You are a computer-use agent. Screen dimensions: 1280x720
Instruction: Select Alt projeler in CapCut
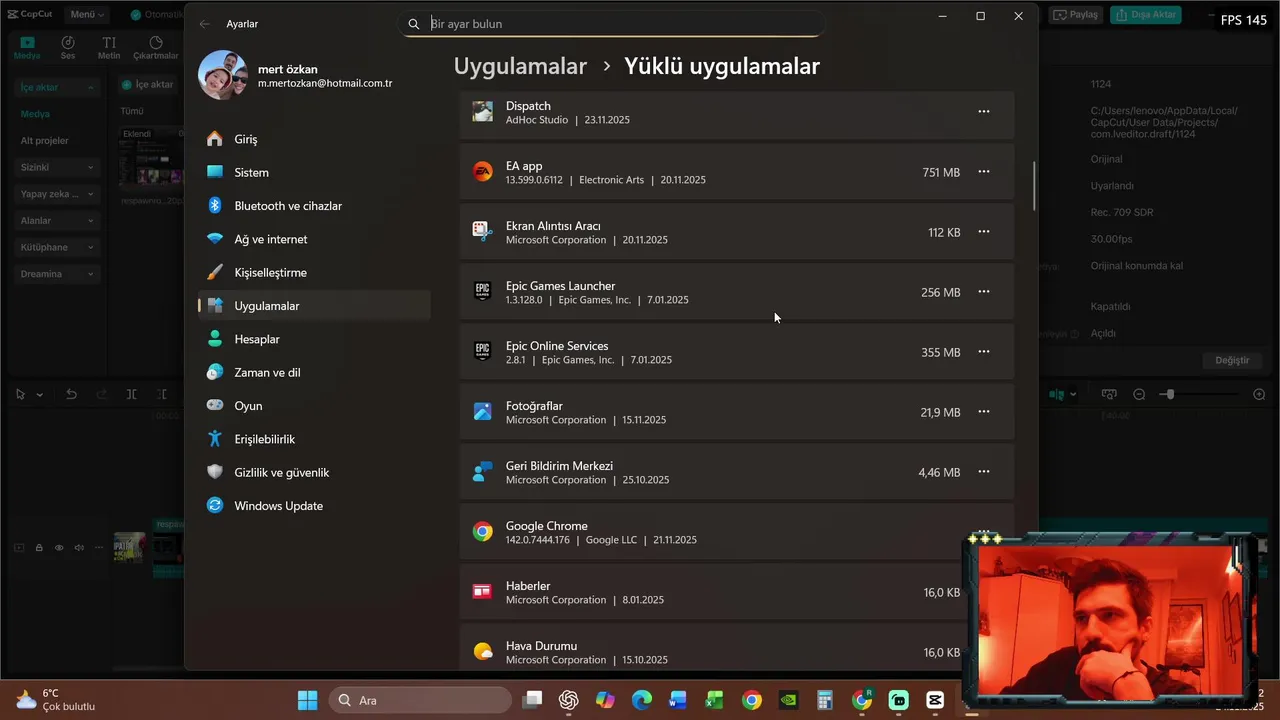coord(45,141)
